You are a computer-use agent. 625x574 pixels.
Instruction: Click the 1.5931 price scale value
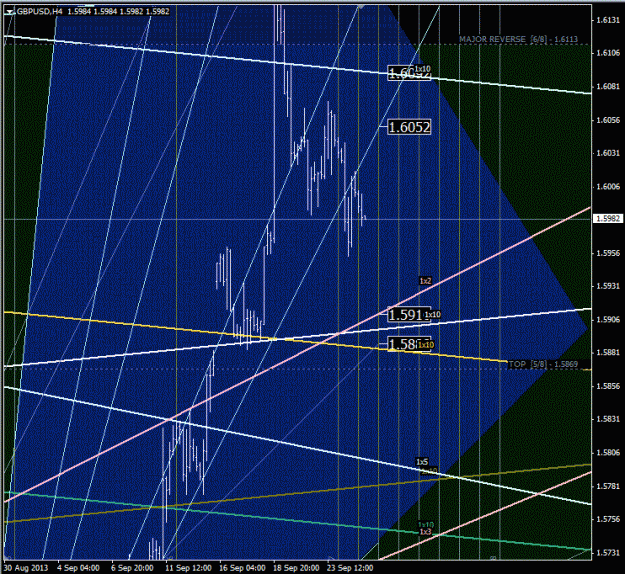click(x=608, y=286)
